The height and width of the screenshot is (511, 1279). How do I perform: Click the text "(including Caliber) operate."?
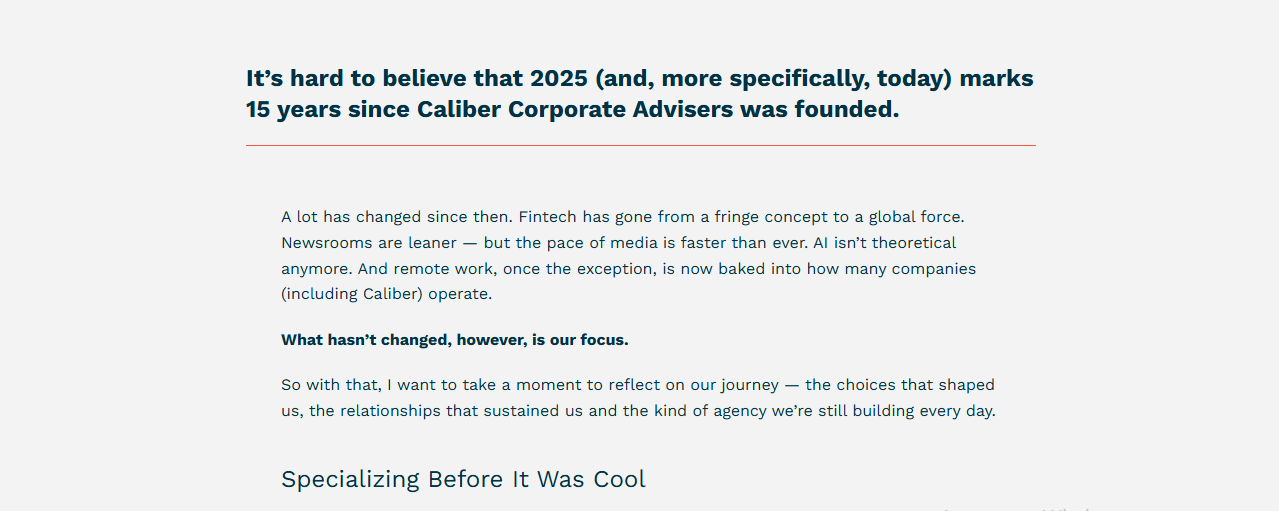point(387,295)
